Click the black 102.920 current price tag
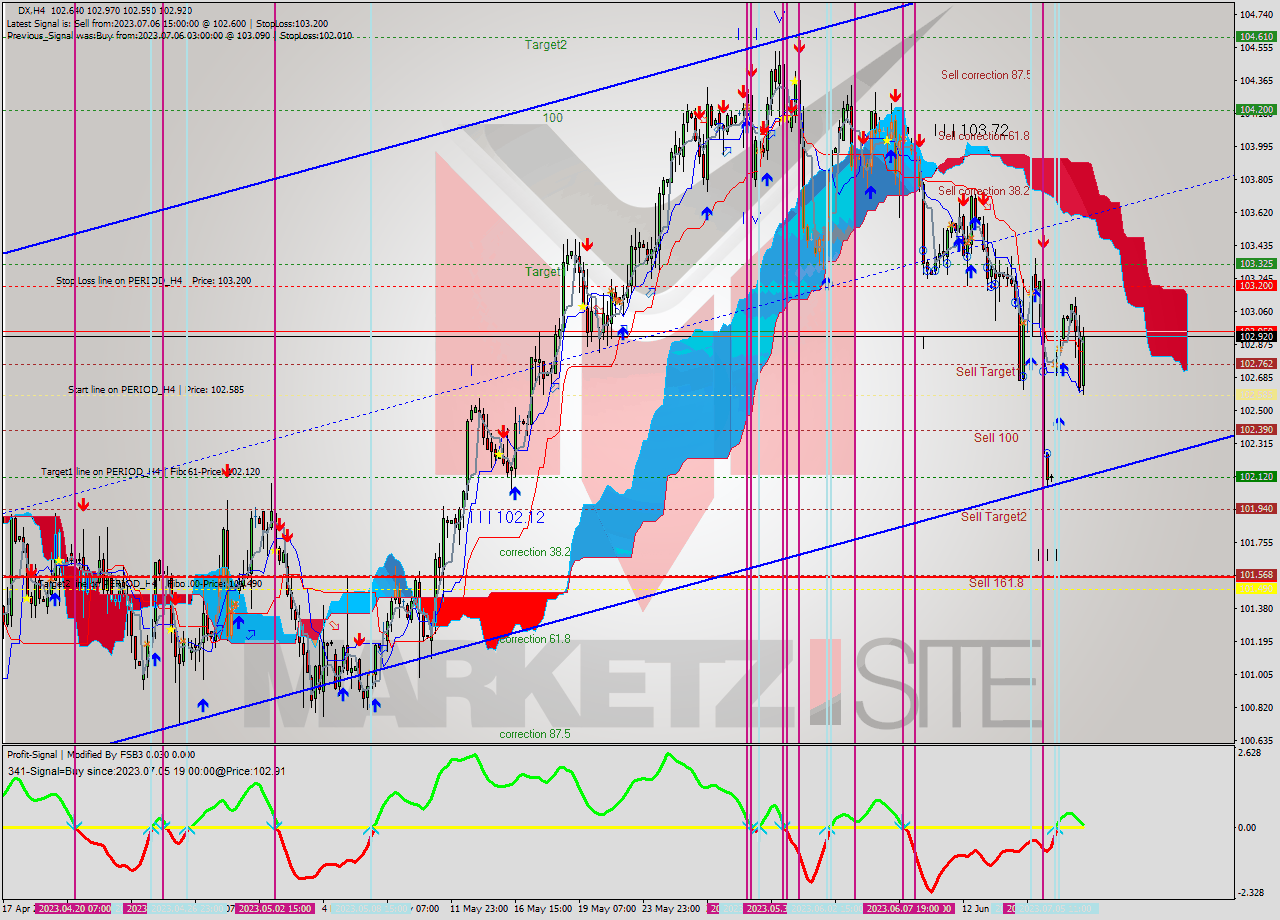1280x920 pixels. (1256, 337)
